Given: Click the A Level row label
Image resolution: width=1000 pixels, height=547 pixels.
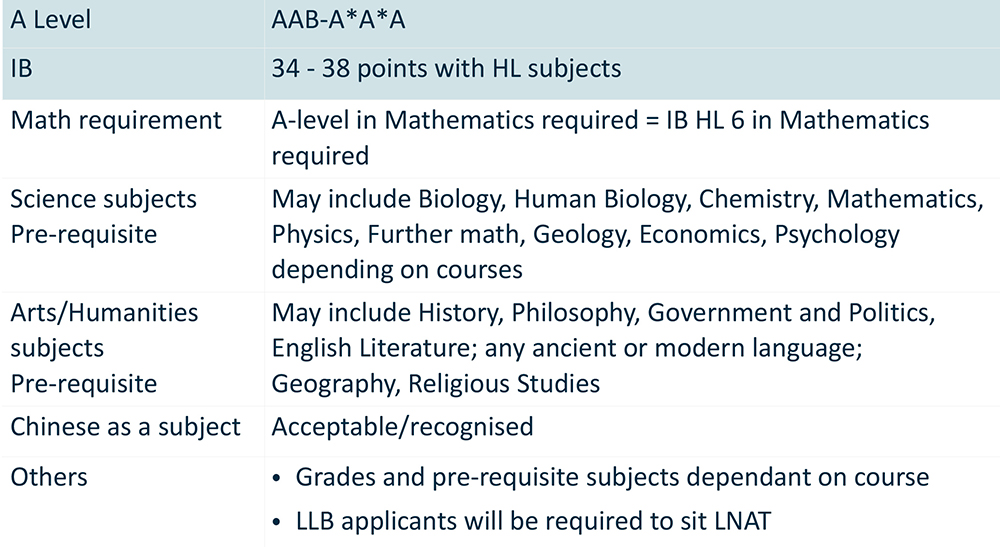Looking at the screenshot, I should tap(50, 20).
